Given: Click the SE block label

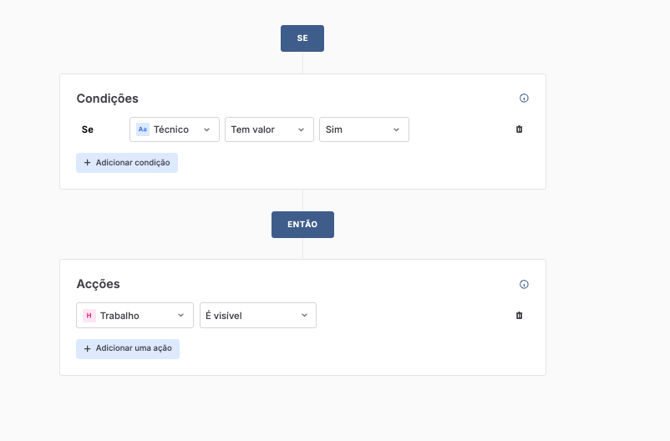Looking at the screenshot, I should 302,38.
